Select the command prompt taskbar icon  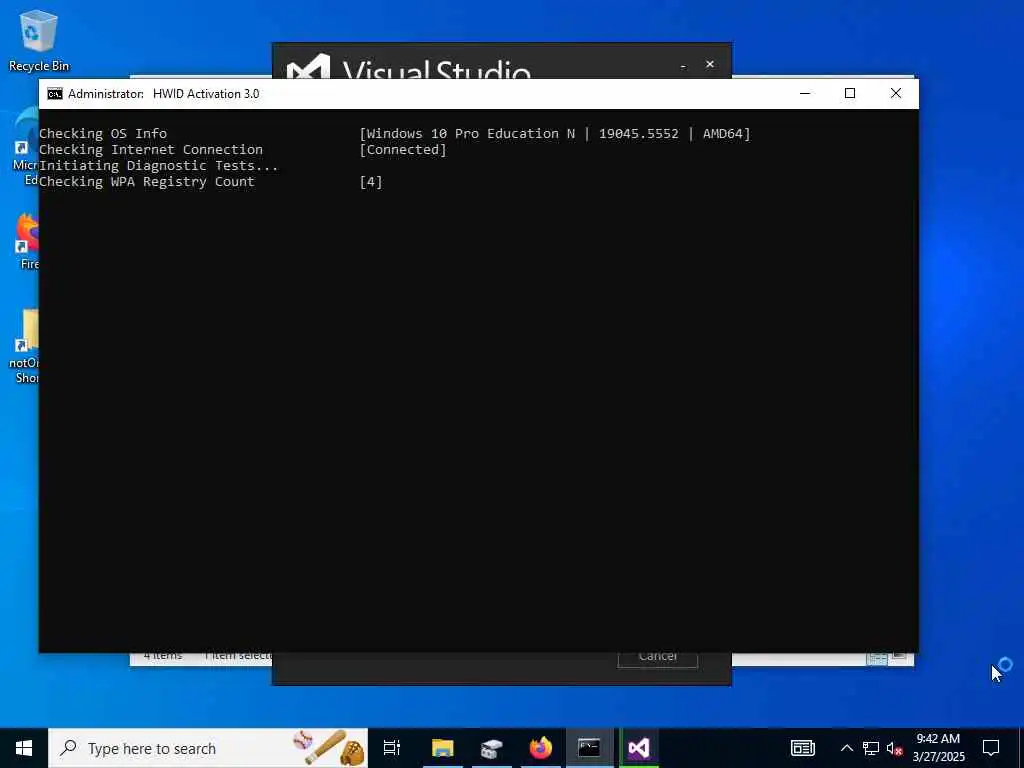589,748
